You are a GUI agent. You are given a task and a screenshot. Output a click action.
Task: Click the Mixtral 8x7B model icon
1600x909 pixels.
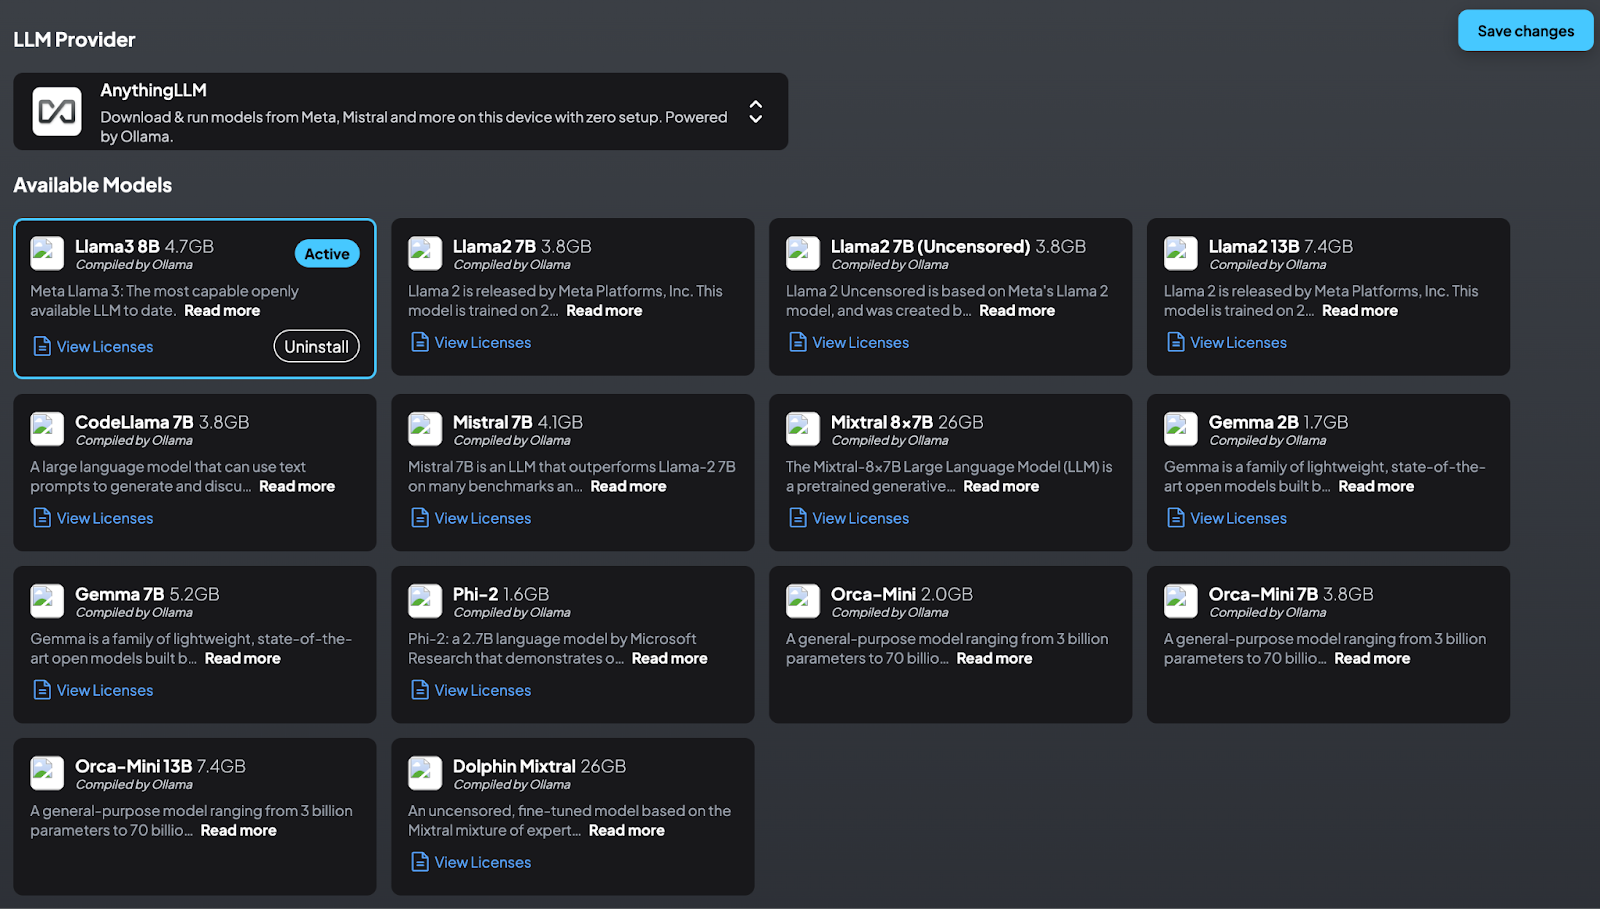click(x=803, y=429)
